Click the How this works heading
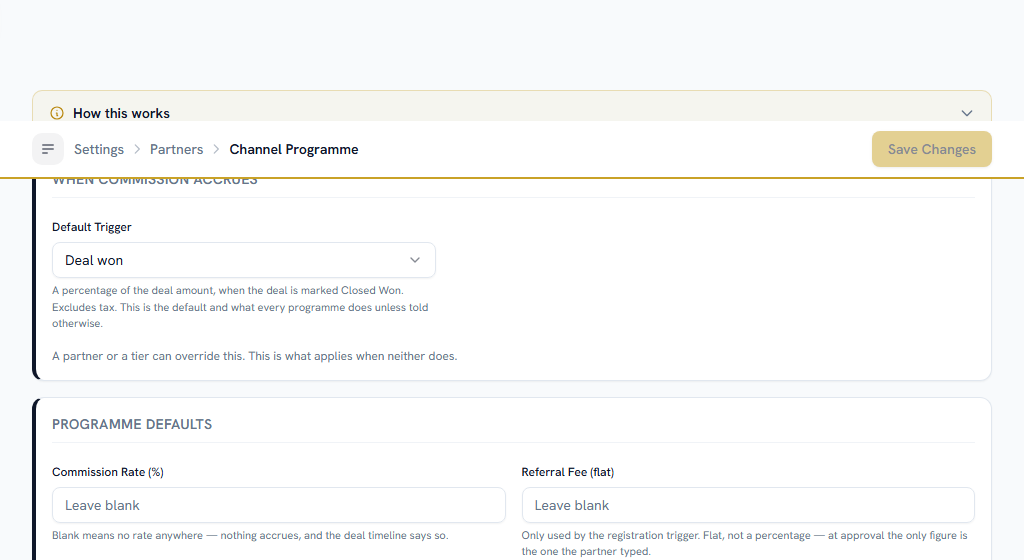 click(x=121, y=113)
